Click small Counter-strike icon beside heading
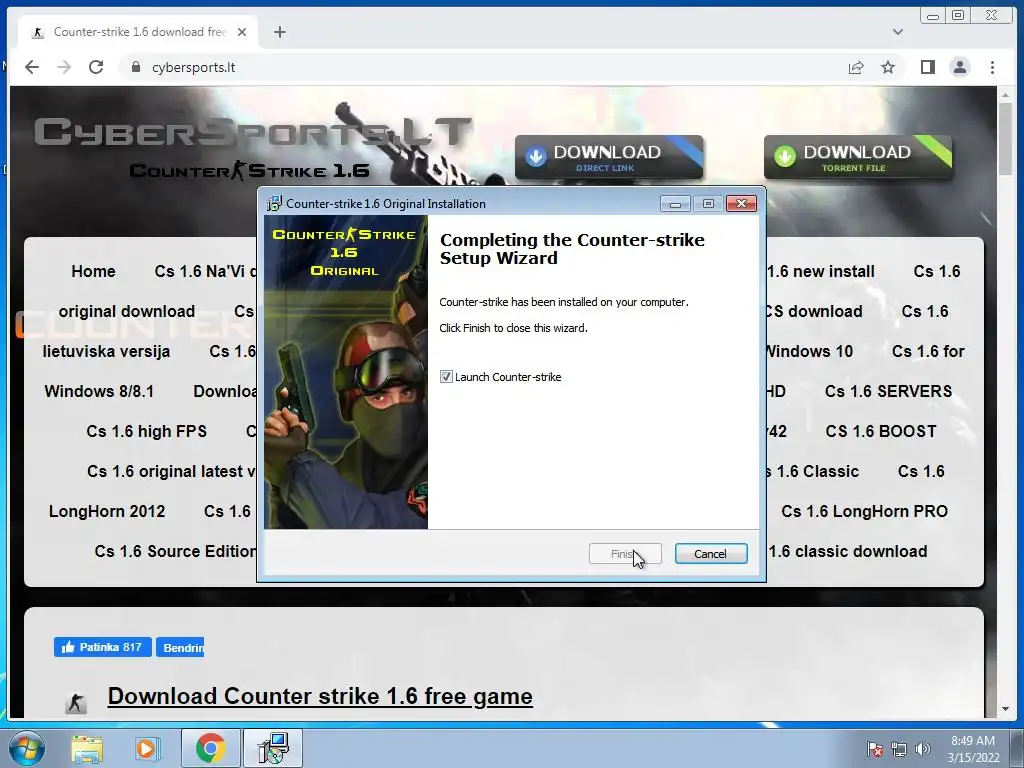The height and width of the screenshot is (768, 1024). tap(76, 703)
